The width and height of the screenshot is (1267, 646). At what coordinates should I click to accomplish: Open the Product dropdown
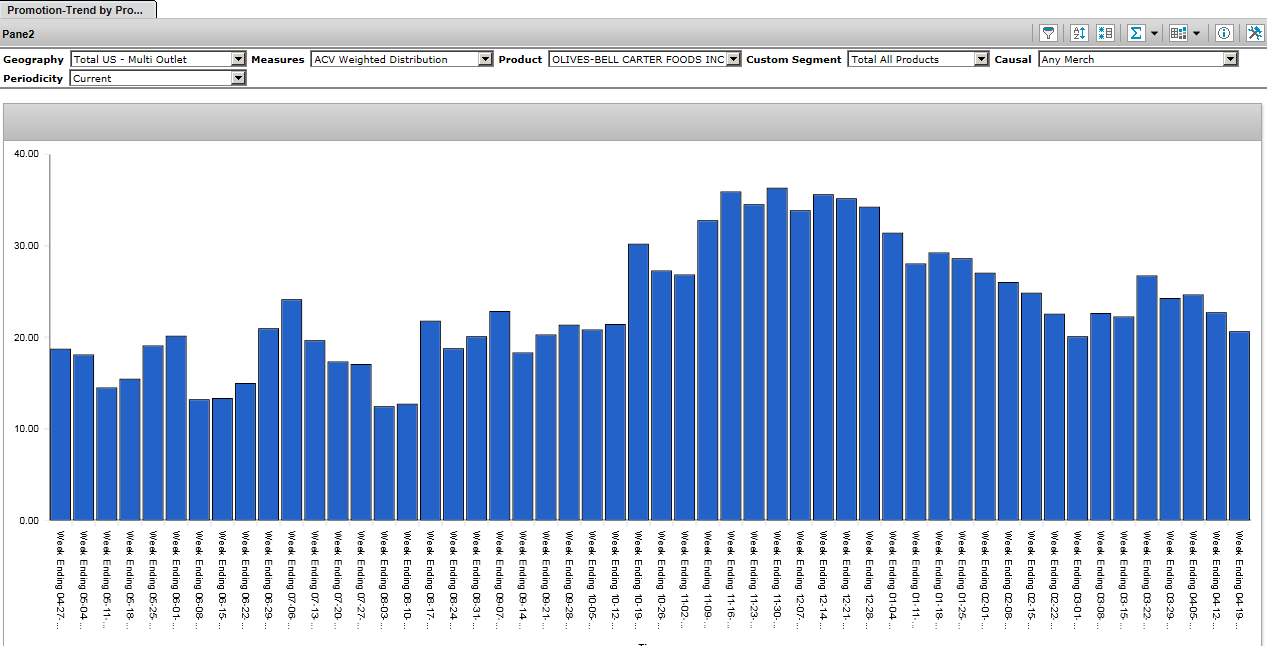point(733,59)
